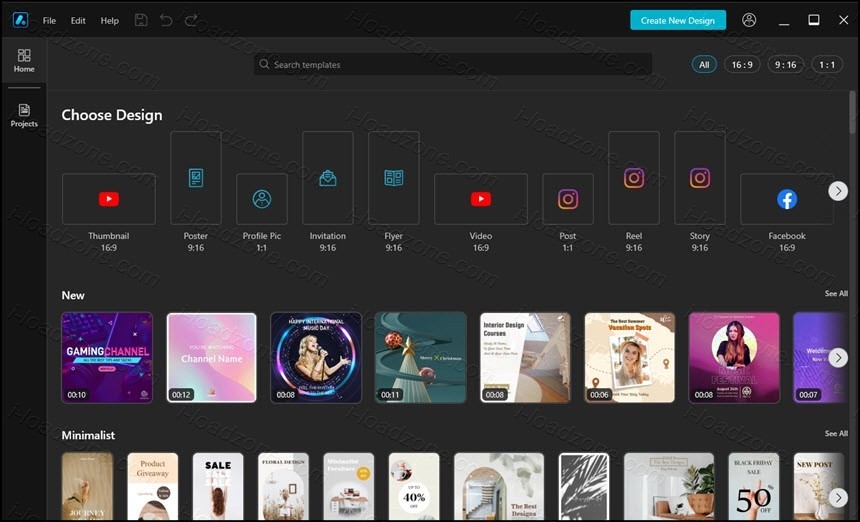This screenshot has width=860, height=522.
Task: Click Create New Design button
Action: [678, 20]
